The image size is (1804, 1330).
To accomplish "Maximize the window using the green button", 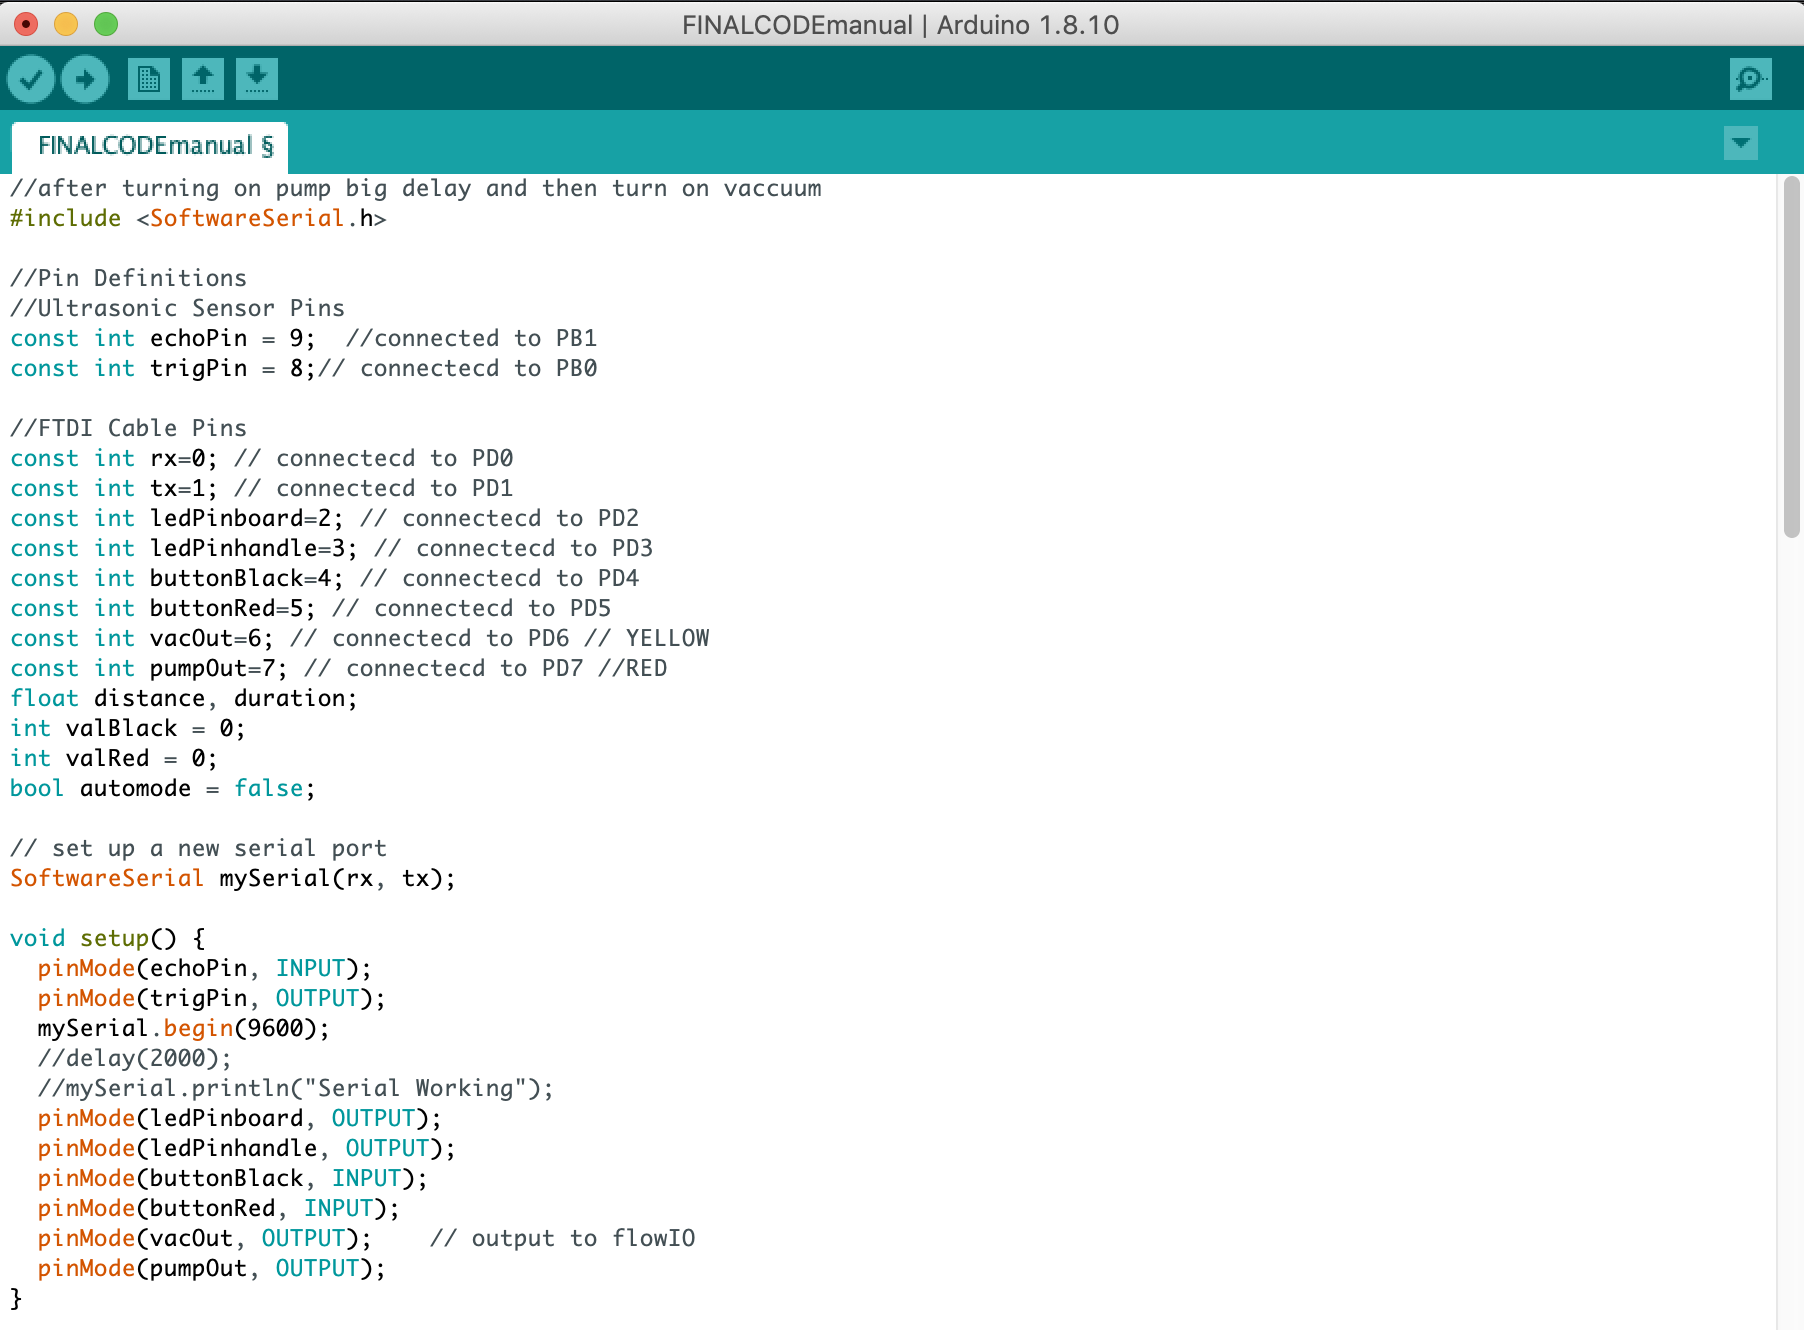I will 106,24.
